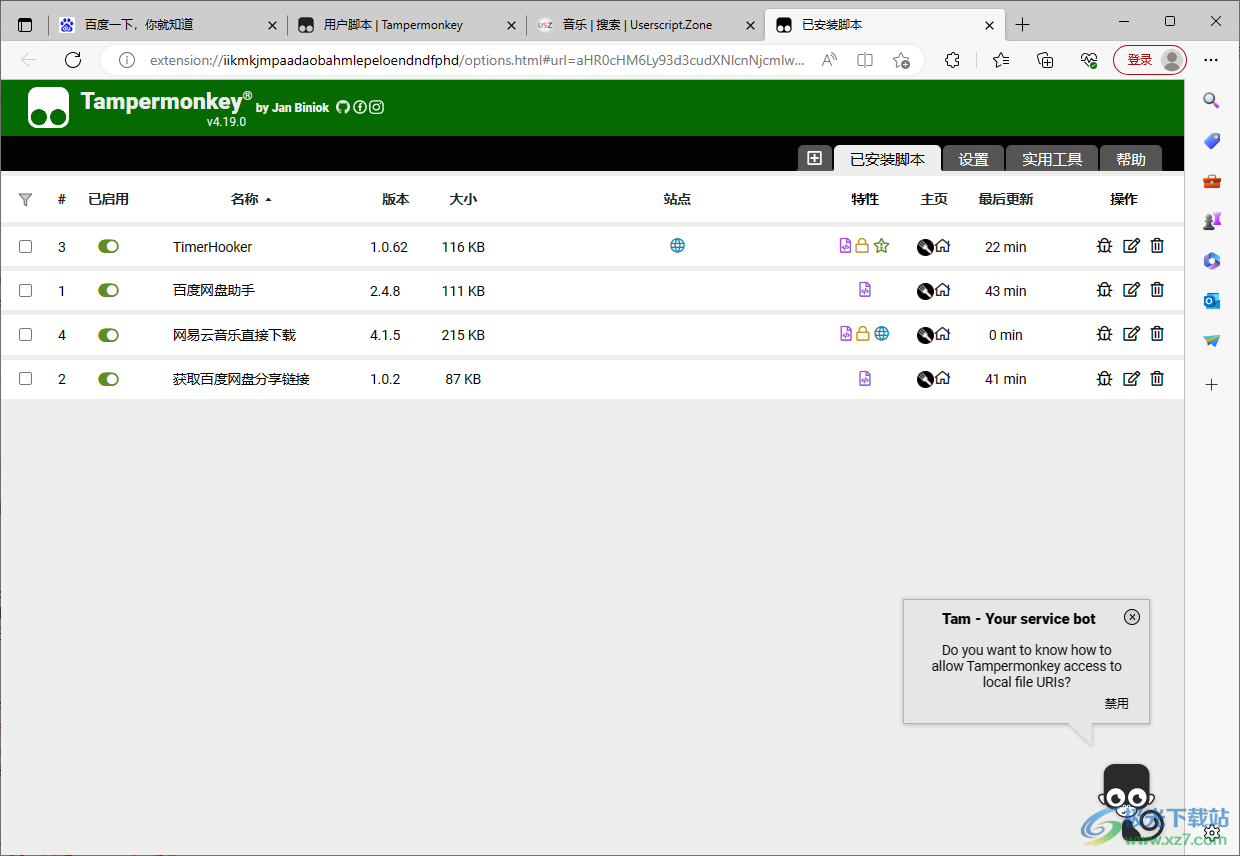The width and height of the screenshot is (1240, 856).
Task: Open homepage icon for 获取百度网盘分享链接
Action: 942,378
